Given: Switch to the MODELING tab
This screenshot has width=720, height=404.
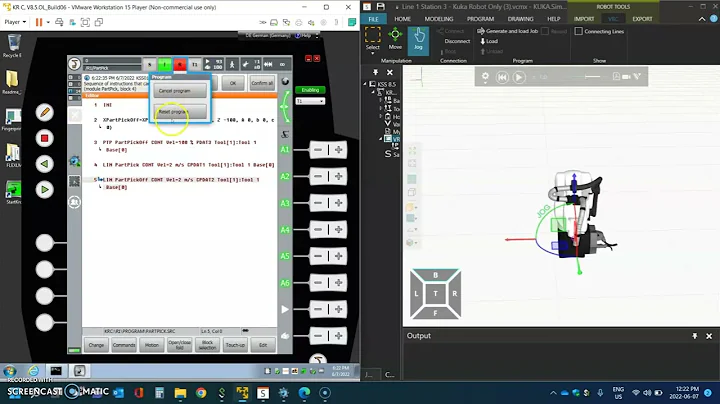Looking at the screenshot, I should (x=439, y=19).
